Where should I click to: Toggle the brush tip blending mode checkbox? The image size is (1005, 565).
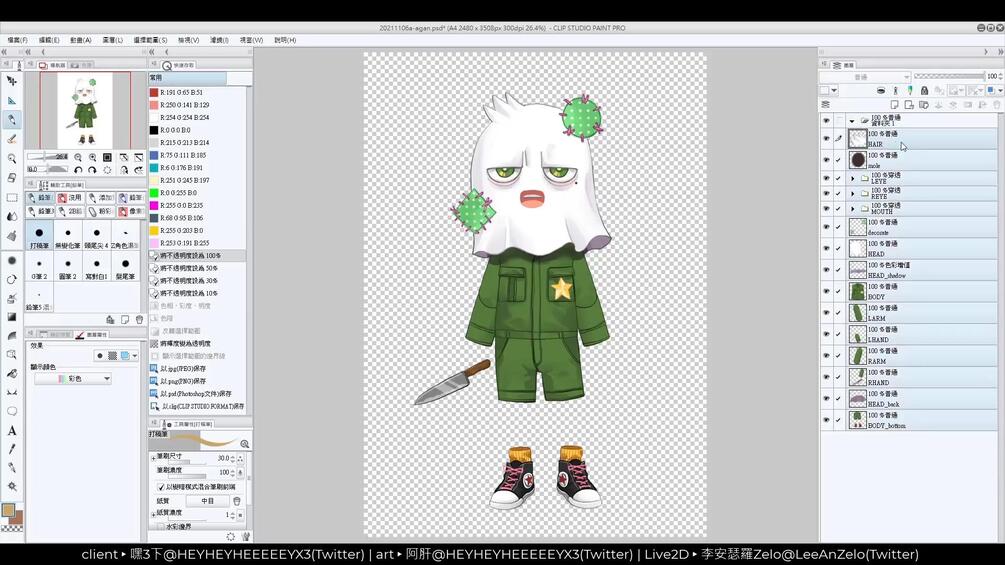point(161,487)
